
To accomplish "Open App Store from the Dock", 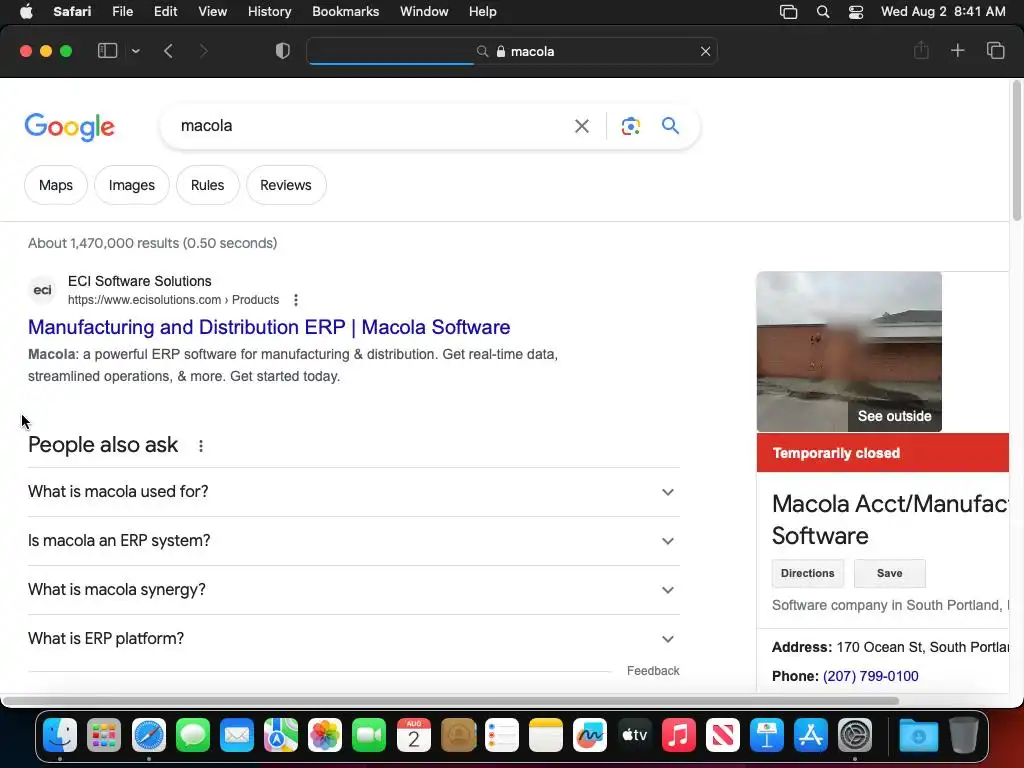I will 810,735.
